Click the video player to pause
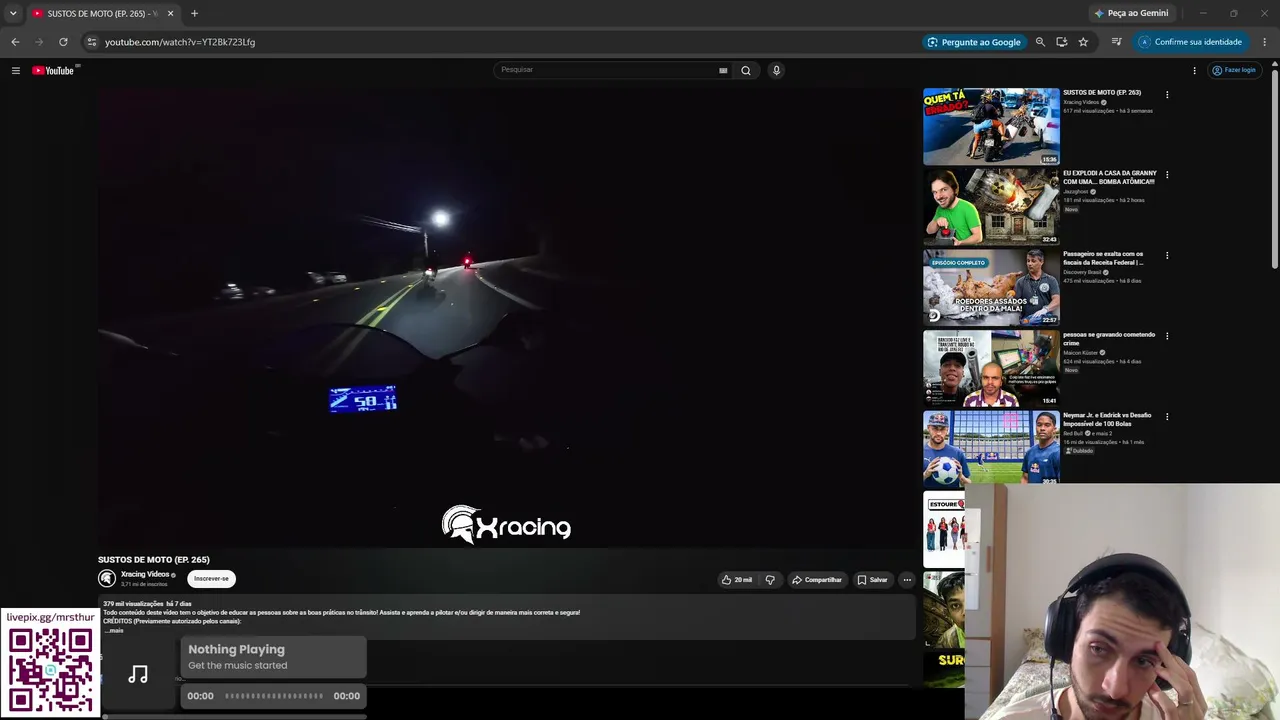Viewport: 1280px width, 720px height. pos(506,317)
